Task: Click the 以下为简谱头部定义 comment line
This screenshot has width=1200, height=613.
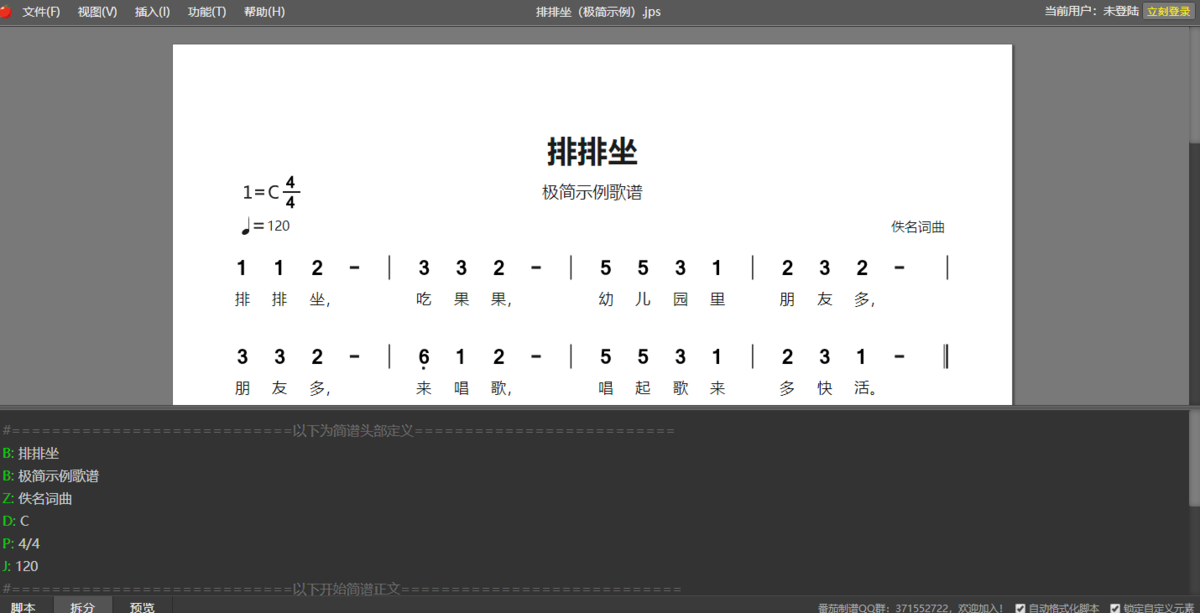Action: (x=339, y=431)
